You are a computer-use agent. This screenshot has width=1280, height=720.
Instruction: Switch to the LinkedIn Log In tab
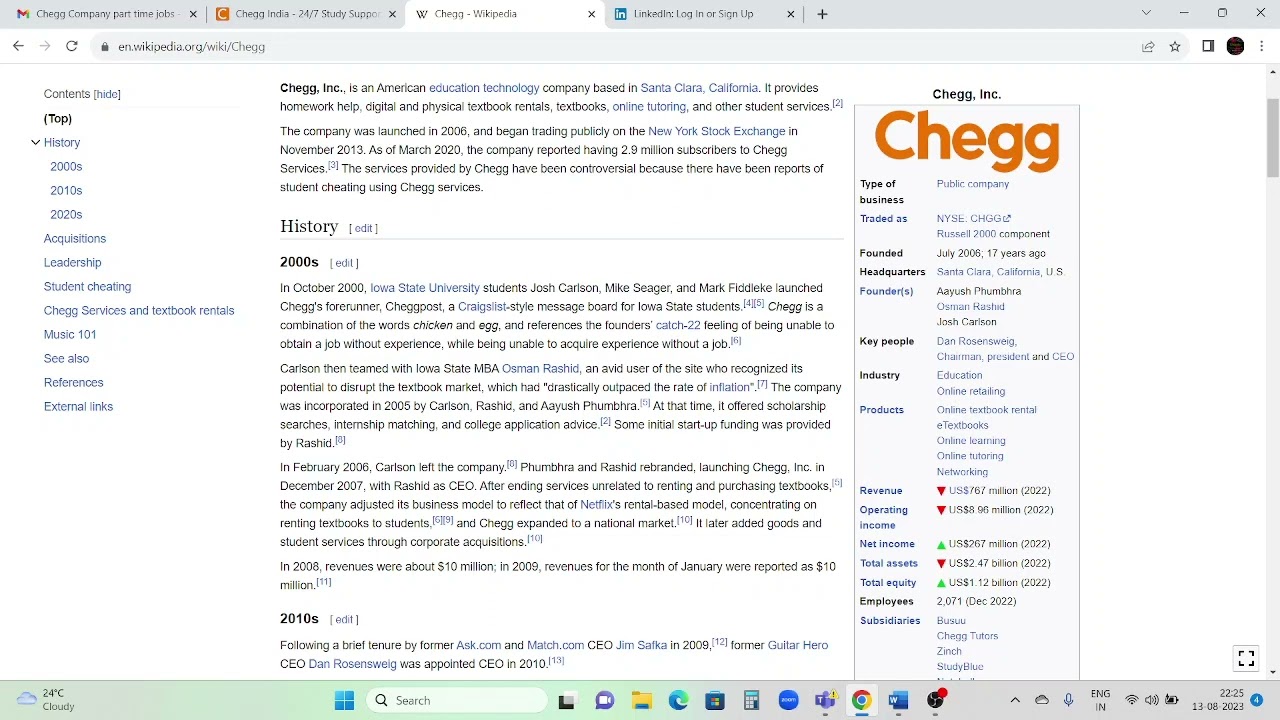pos(704,14)
